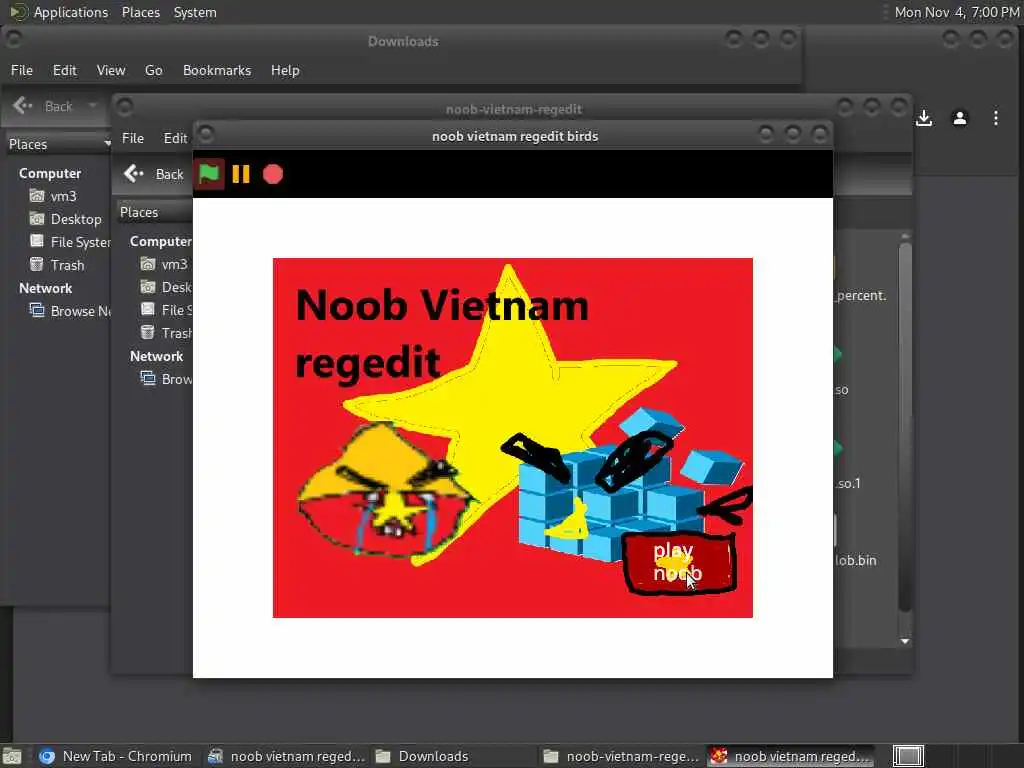Switch to New Tab - Chromium in taskbar
This screenshot has height=768, width=1024.
pos(116,756)
